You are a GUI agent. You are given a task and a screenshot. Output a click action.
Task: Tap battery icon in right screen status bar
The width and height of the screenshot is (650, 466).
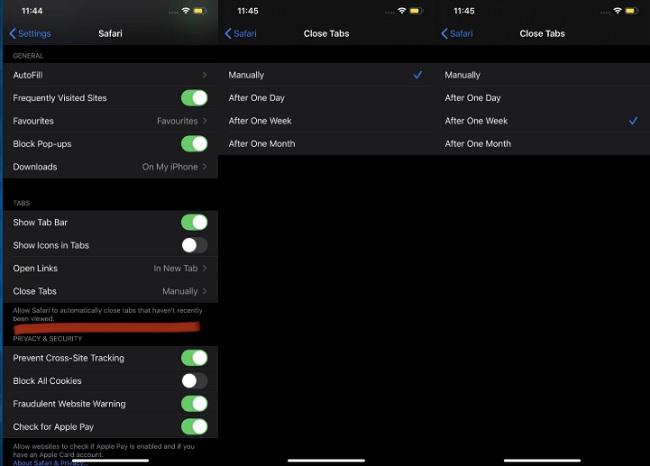(x=632, y=11)
